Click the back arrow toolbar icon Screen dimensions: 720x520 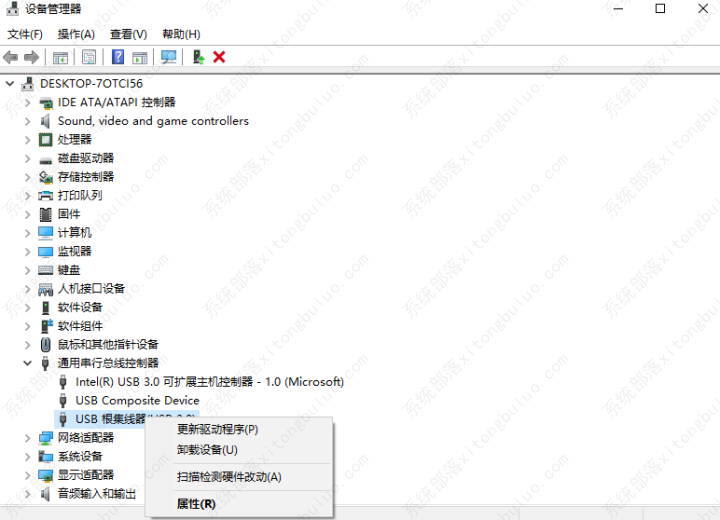11,57
